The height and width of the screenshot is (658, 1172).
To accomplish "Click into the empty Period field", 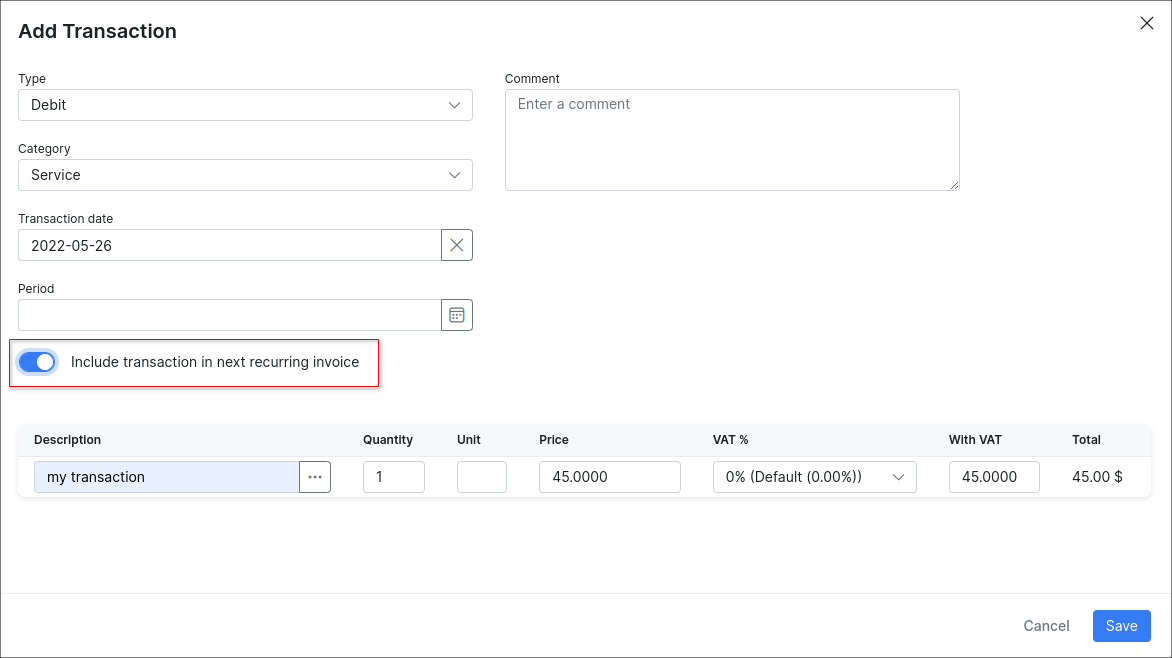I will [x=229, y=315].
